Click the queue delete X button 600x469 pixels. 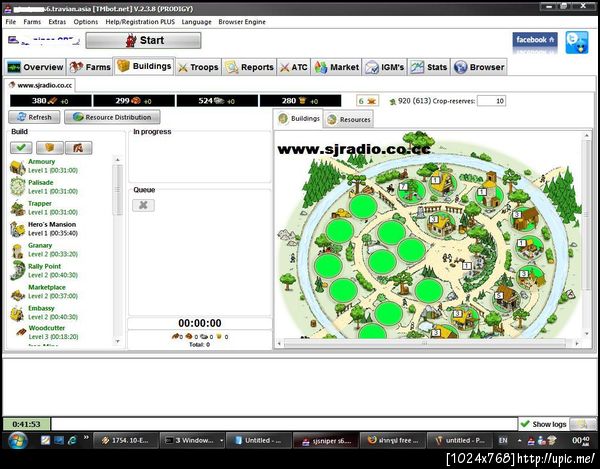coord(143,205)
